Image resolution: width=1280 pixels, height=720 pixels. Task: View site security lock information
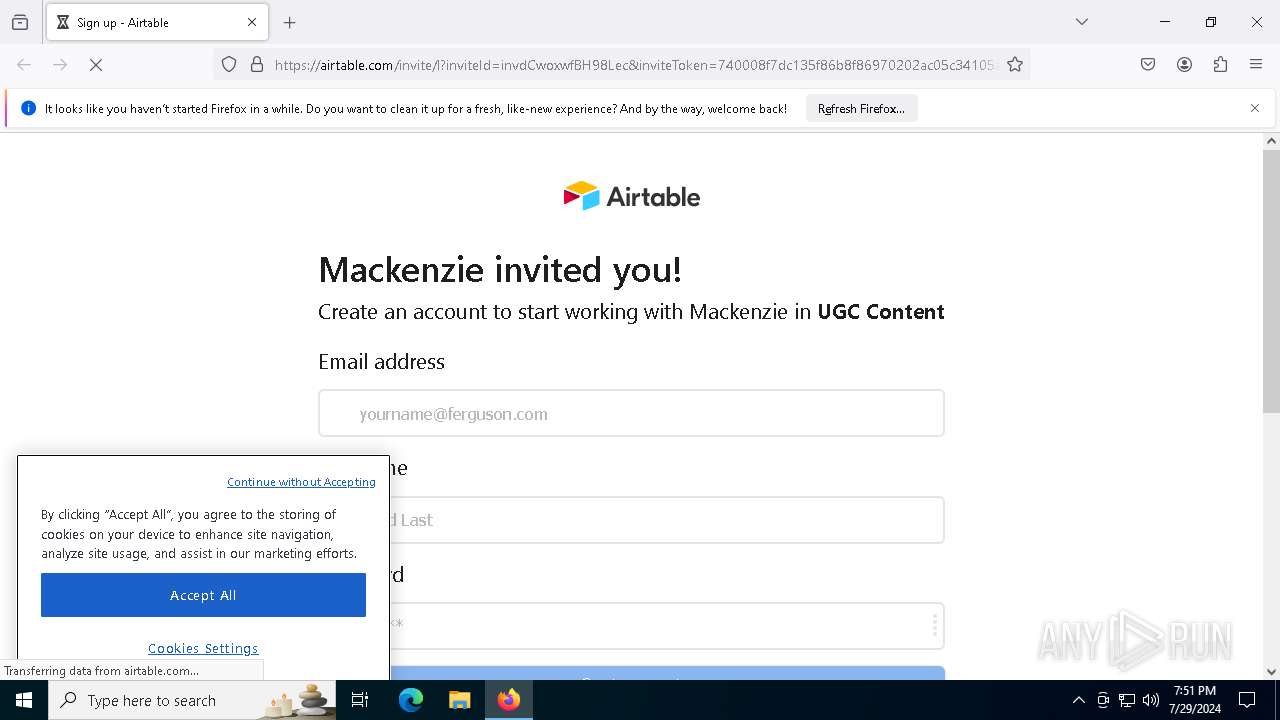pyautogui.click(x=257, y=65)
